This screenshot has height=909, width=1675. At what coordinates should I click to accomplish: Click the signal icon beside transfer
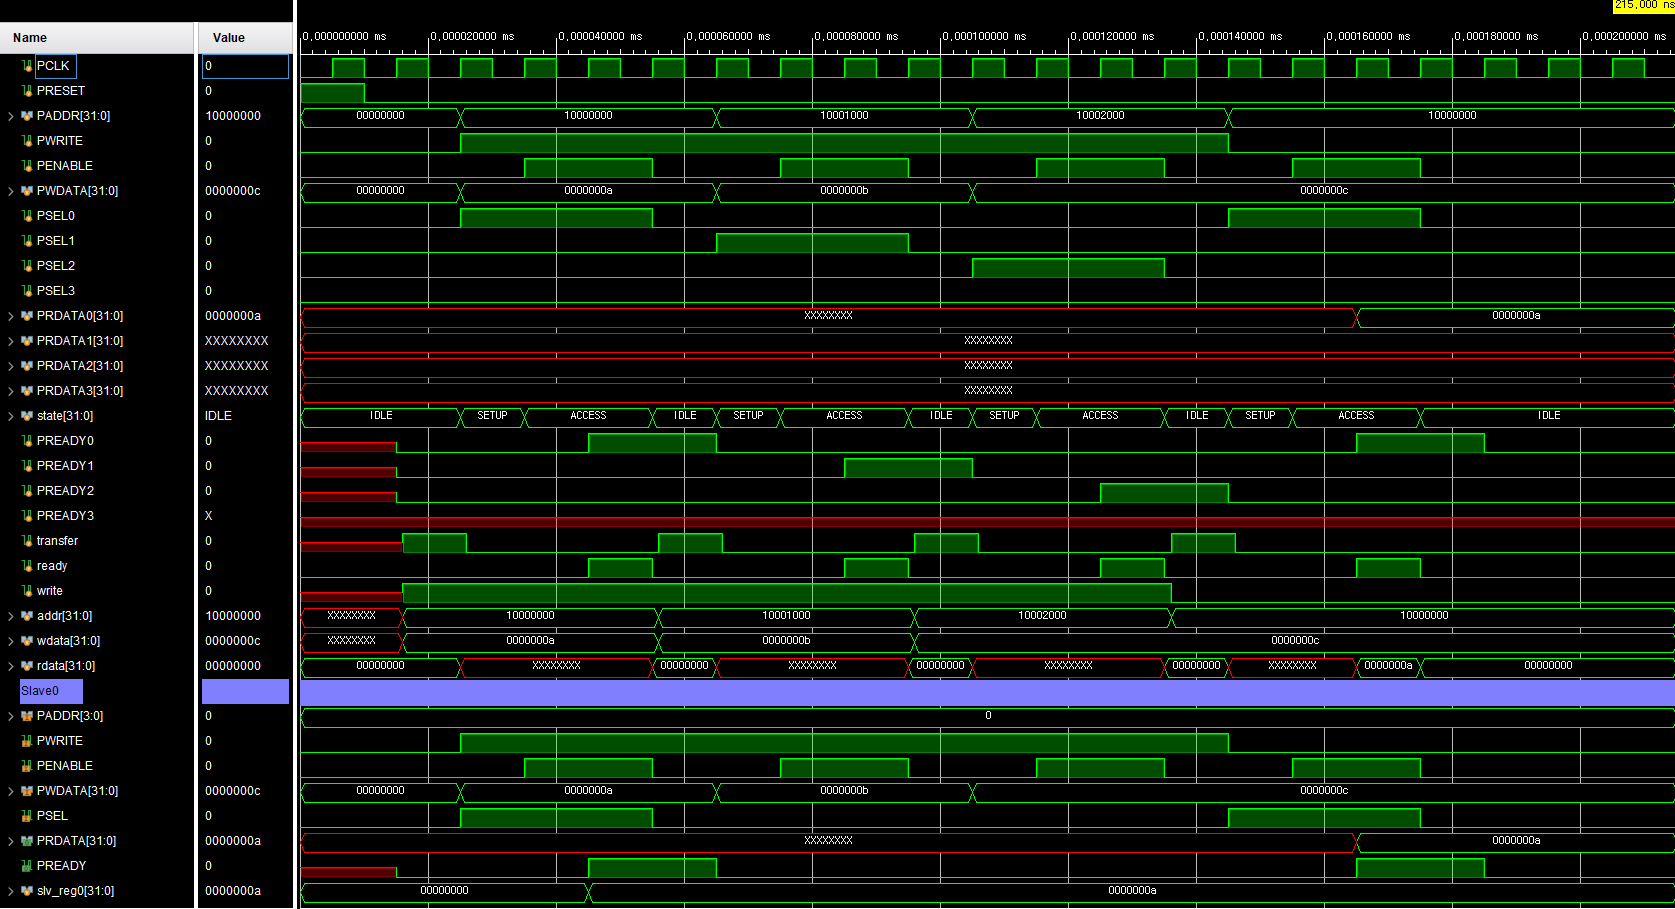click(x=27, y=541)
